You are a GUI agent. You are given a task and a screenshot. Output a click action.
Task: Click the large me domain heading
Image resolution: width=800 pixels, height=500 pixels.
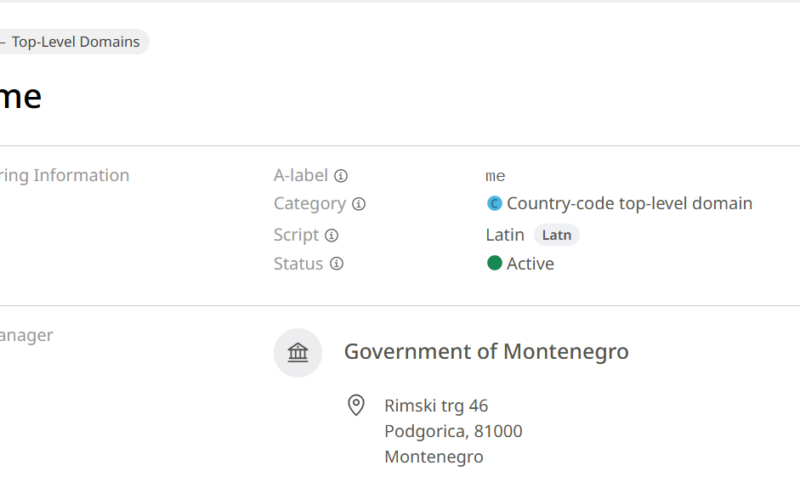[x=20, y=97]
